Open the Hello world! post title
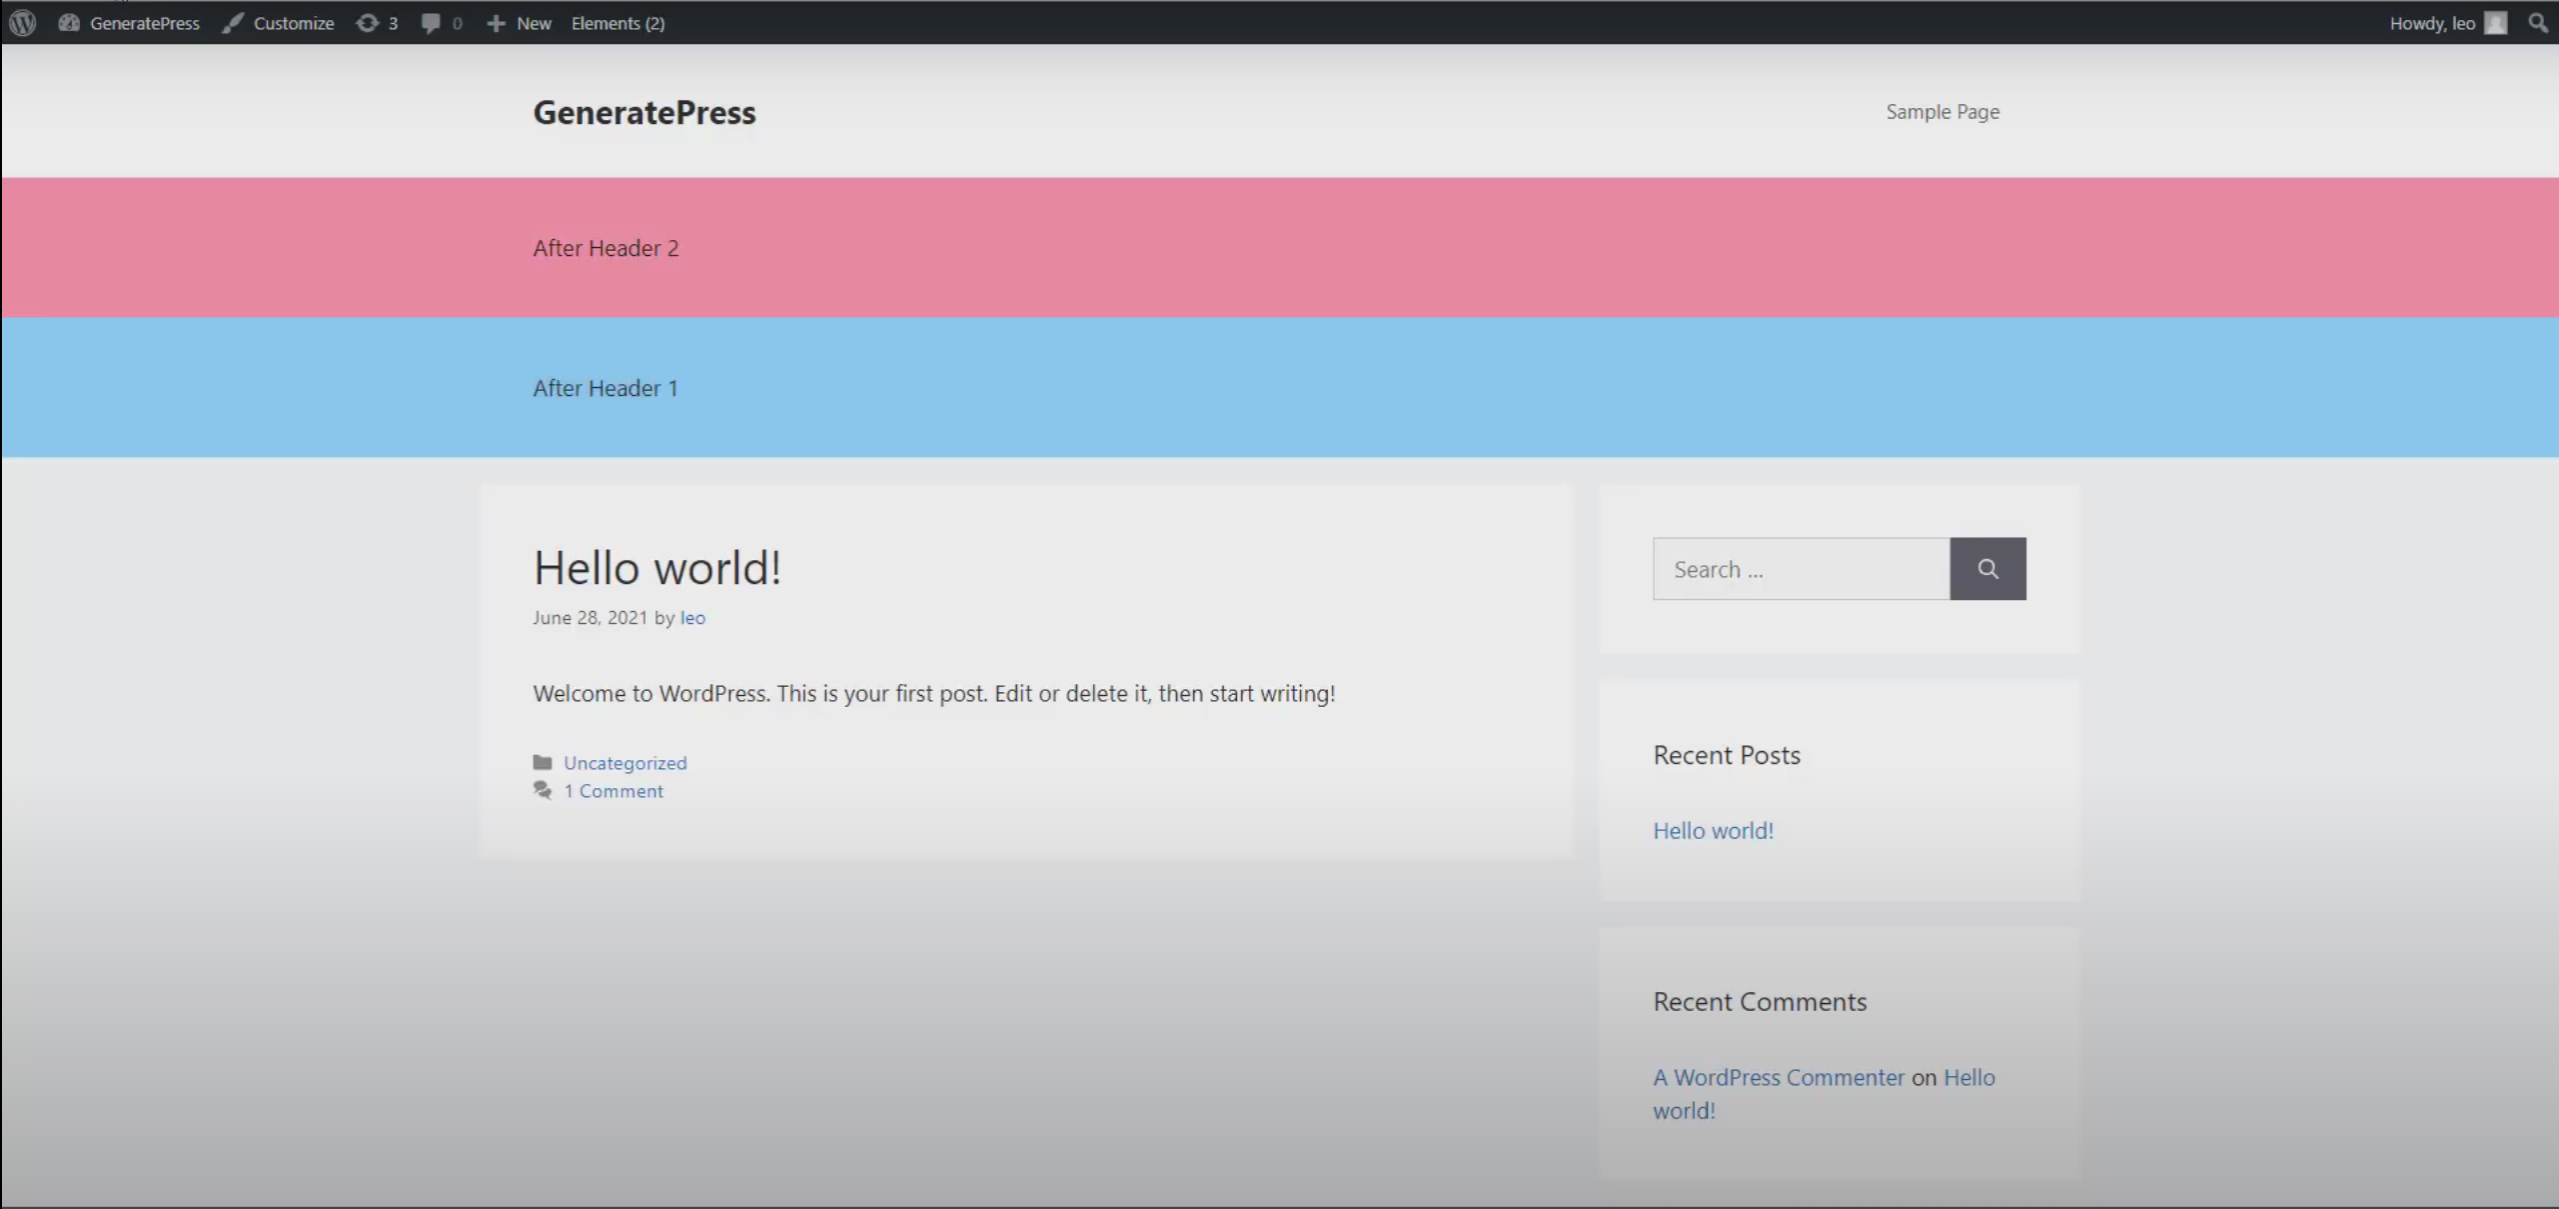The height and width of the screenshot is (1209, 2559). click(656, 567)
